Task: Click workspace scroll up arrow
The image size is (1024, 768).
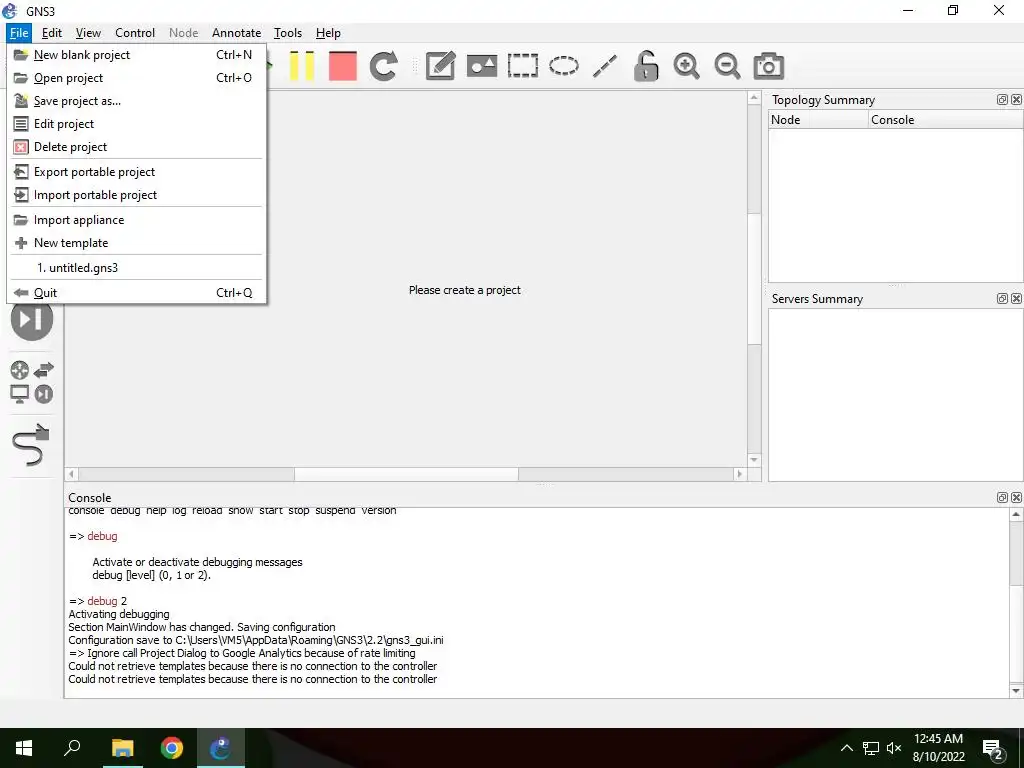Action: tap(754, 98)
